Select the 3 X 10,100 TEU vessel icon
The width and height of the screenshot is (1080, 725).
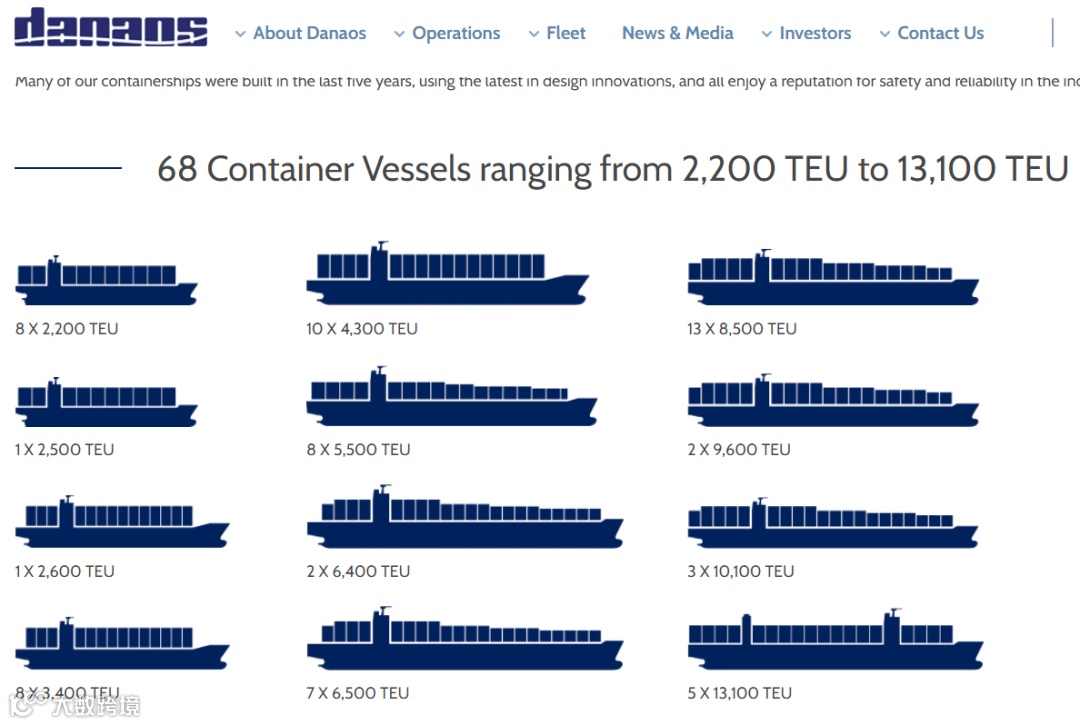(x=834, y=523)
